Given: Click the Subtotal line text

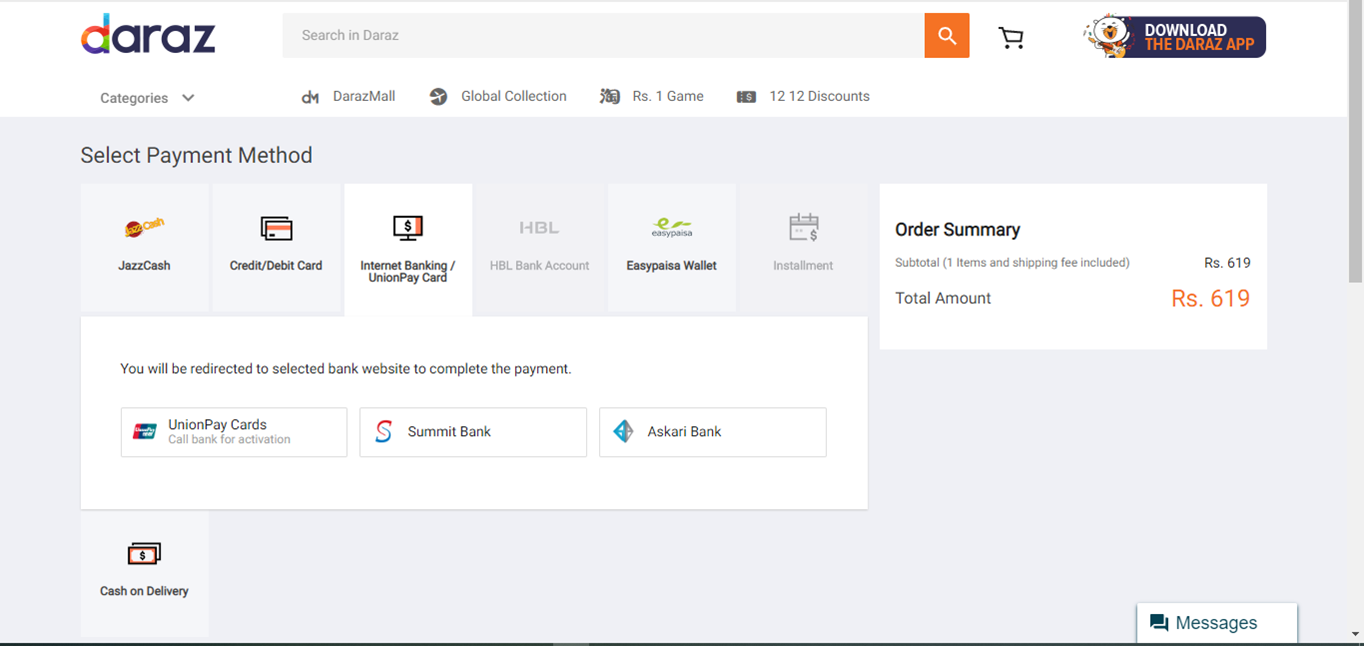Looking at the screenshot, I should (x=1012, y=263).
